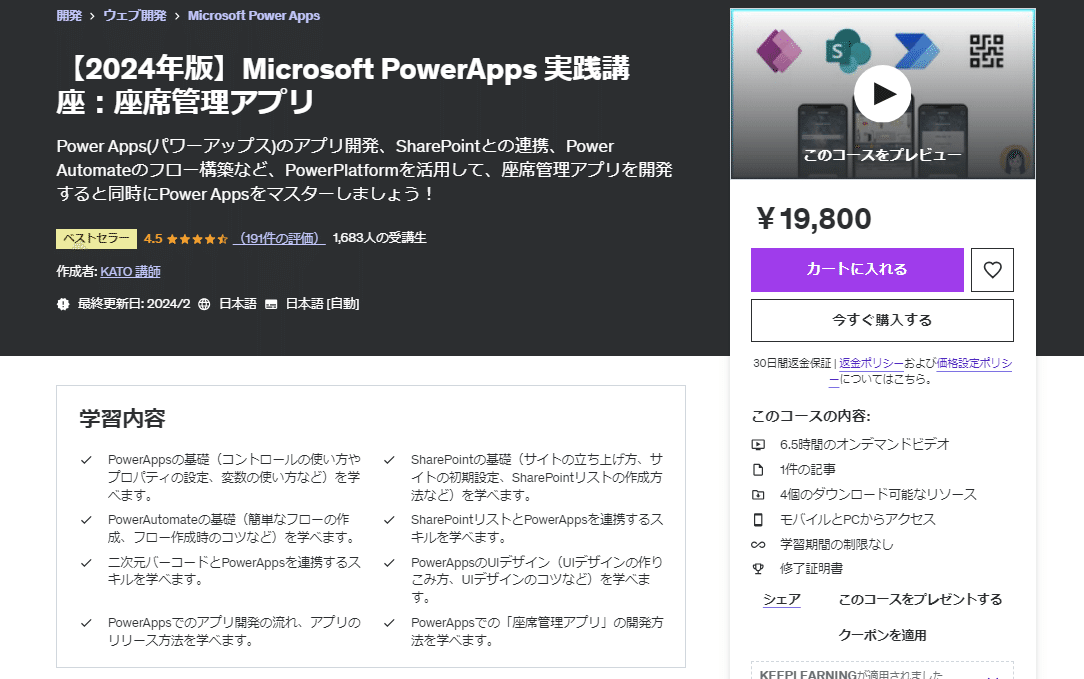Open the 価格設定ポリシー link
The width and height of the screenshot is (1084, 679).
pyautogui.click(x=974, y=363)
